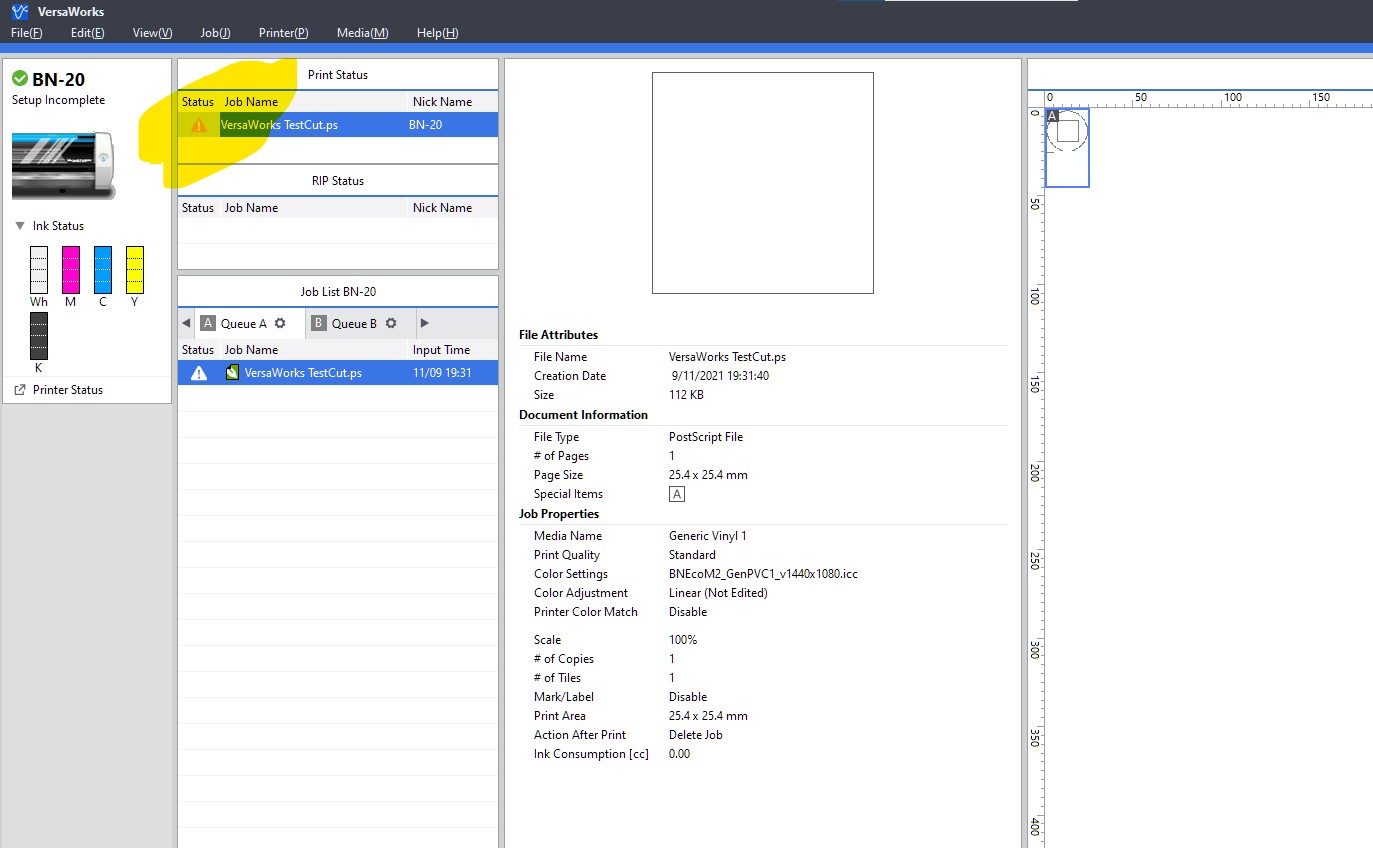The image size is (1373, 848).
Task: Click the job preview thumbnail square
Action: tap(763, 183)
